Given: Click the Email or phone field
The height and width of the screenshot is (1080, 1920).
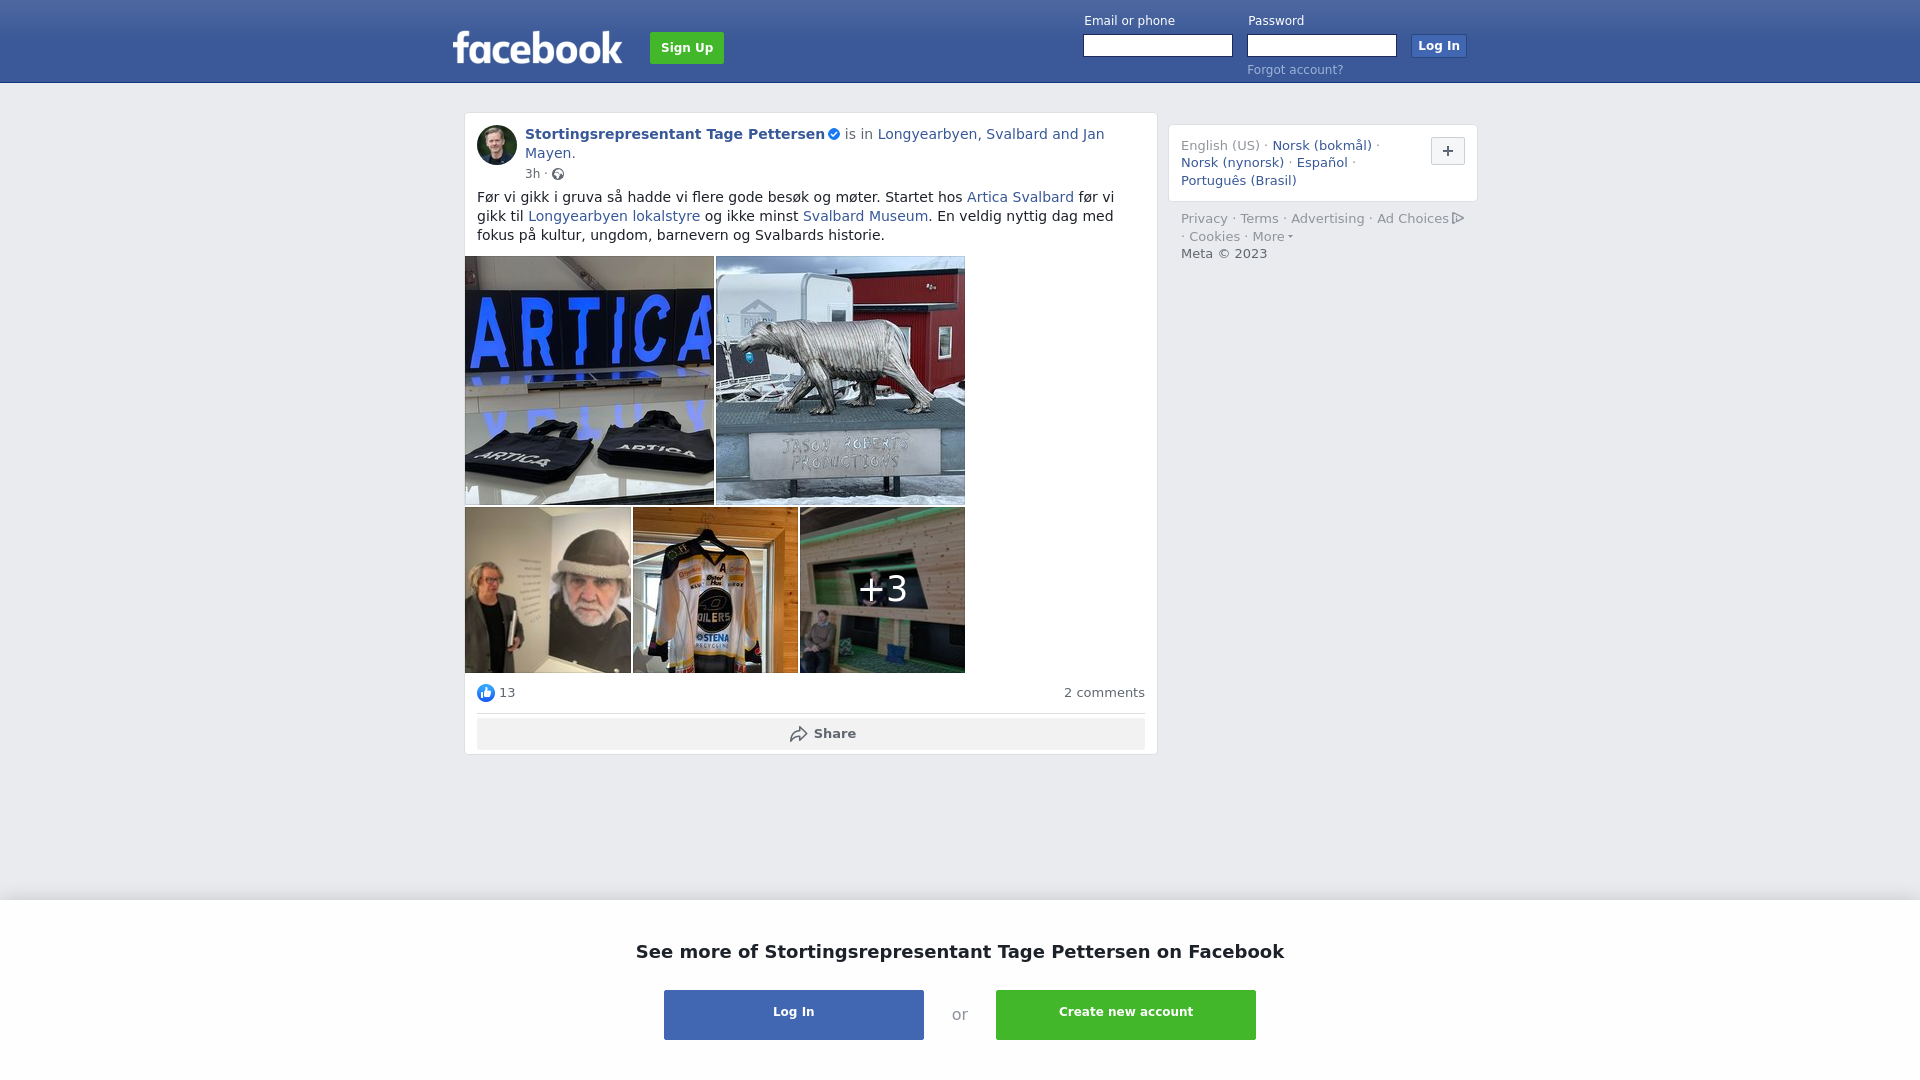Looking at the screenshot, I should coord(1158,46).
